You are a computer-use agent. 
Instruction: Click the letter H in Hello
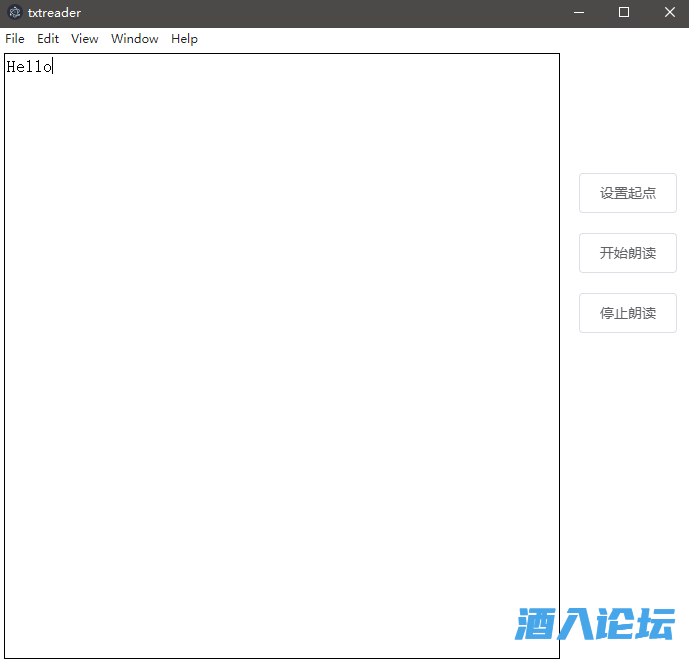coord(11,67)
